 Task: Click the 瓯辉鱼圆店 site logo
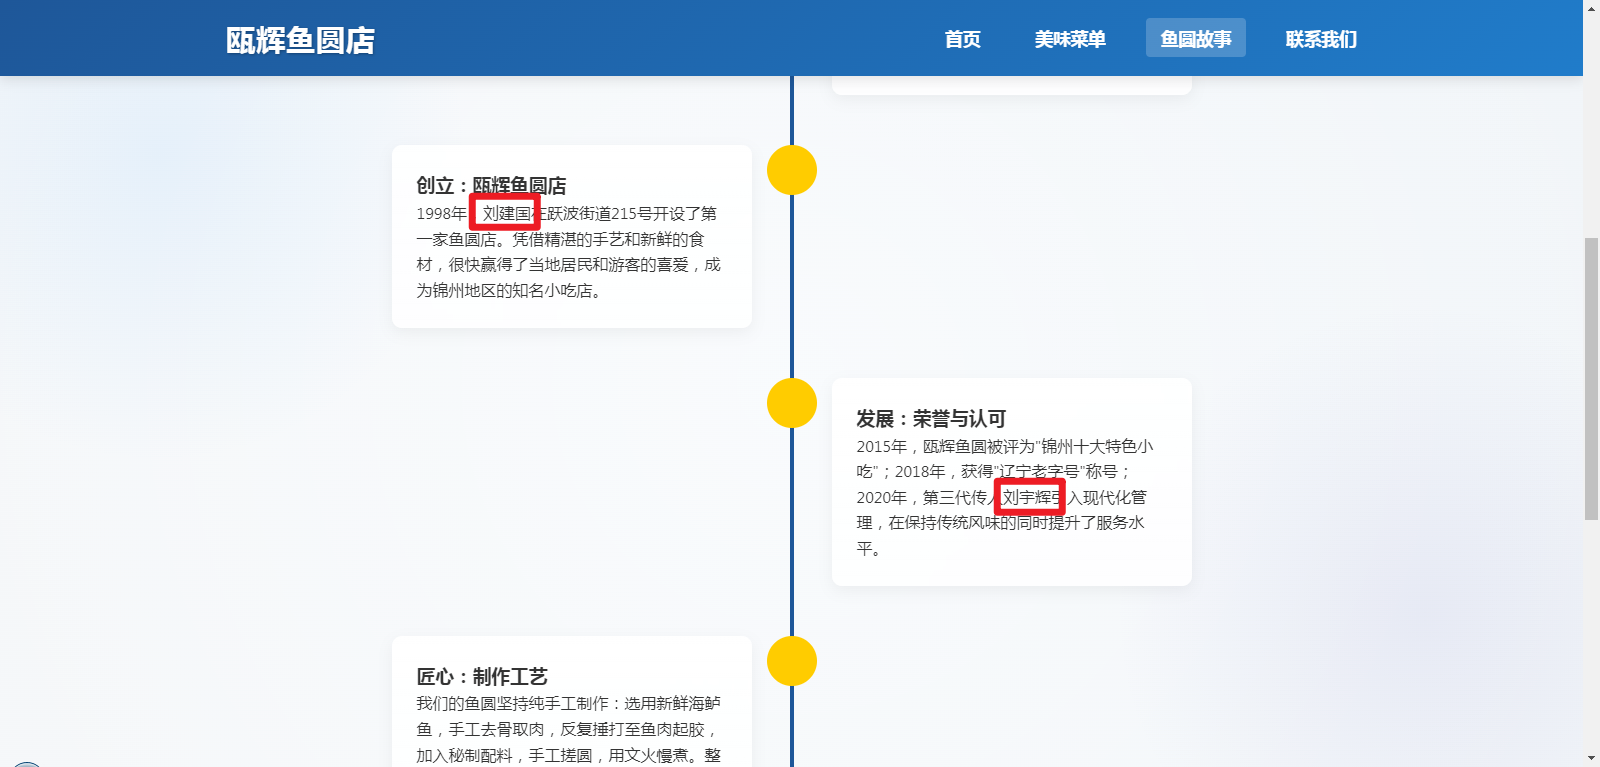click(x=300, y=40)
